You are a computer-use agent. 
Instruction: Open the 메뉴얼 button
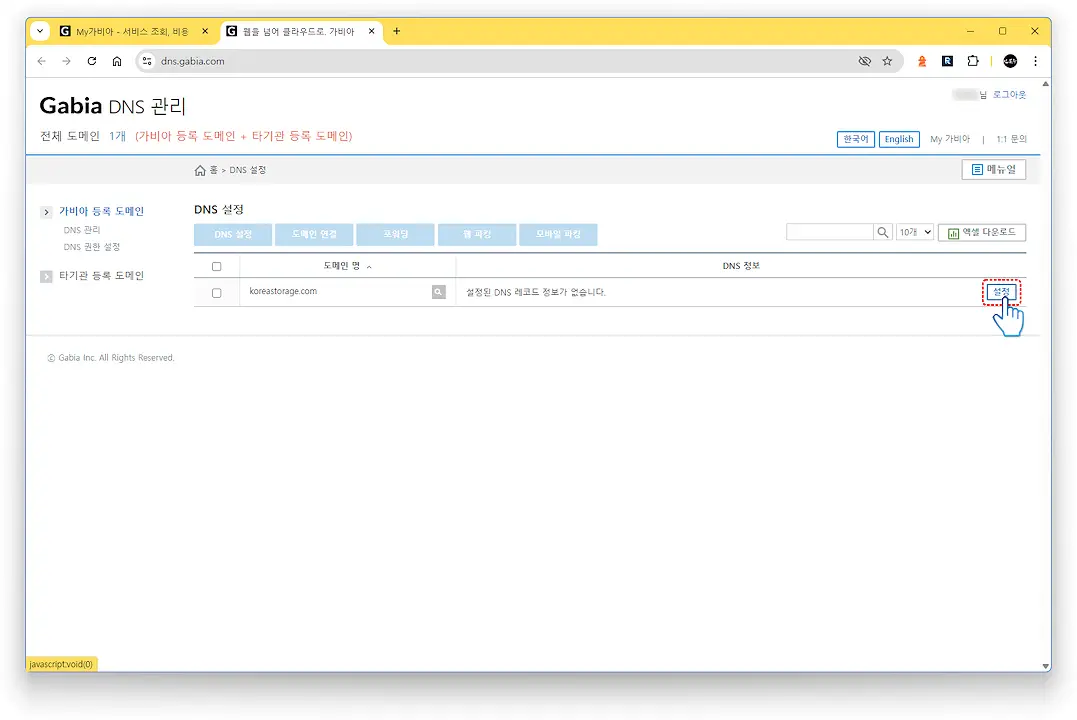994,170
